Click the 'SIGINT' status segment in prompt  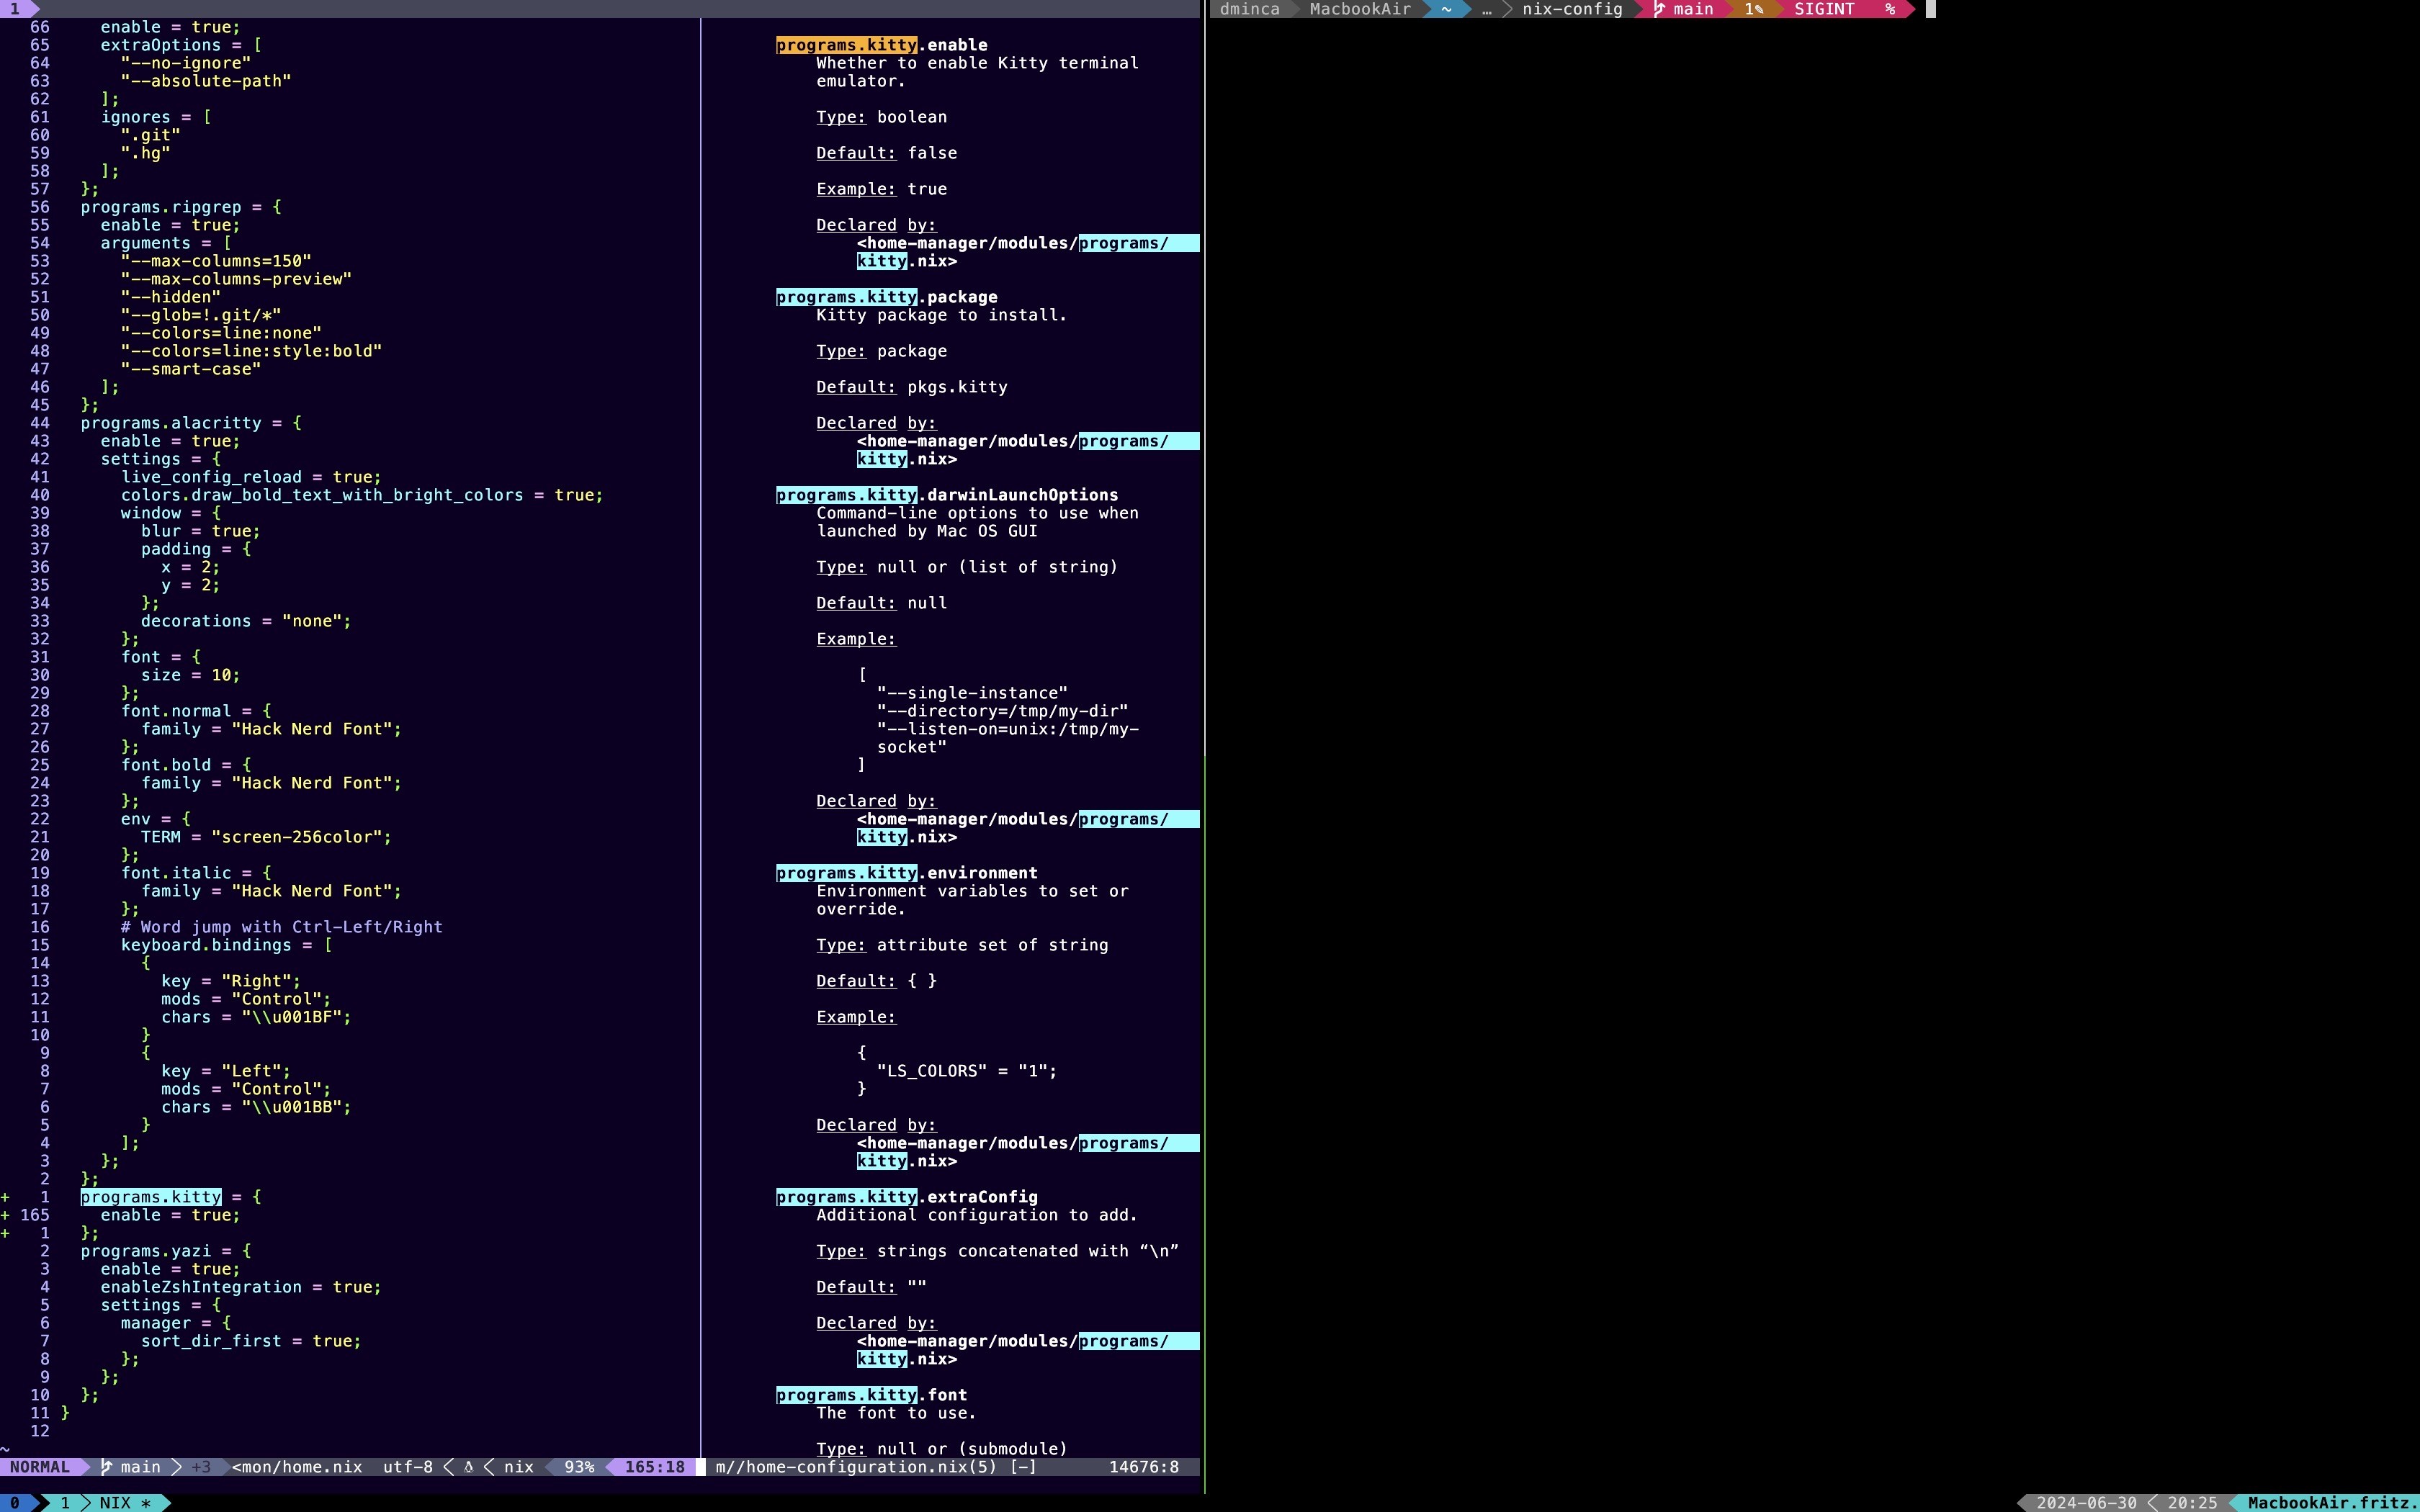pyautogui.click(x=1824, y=9)
